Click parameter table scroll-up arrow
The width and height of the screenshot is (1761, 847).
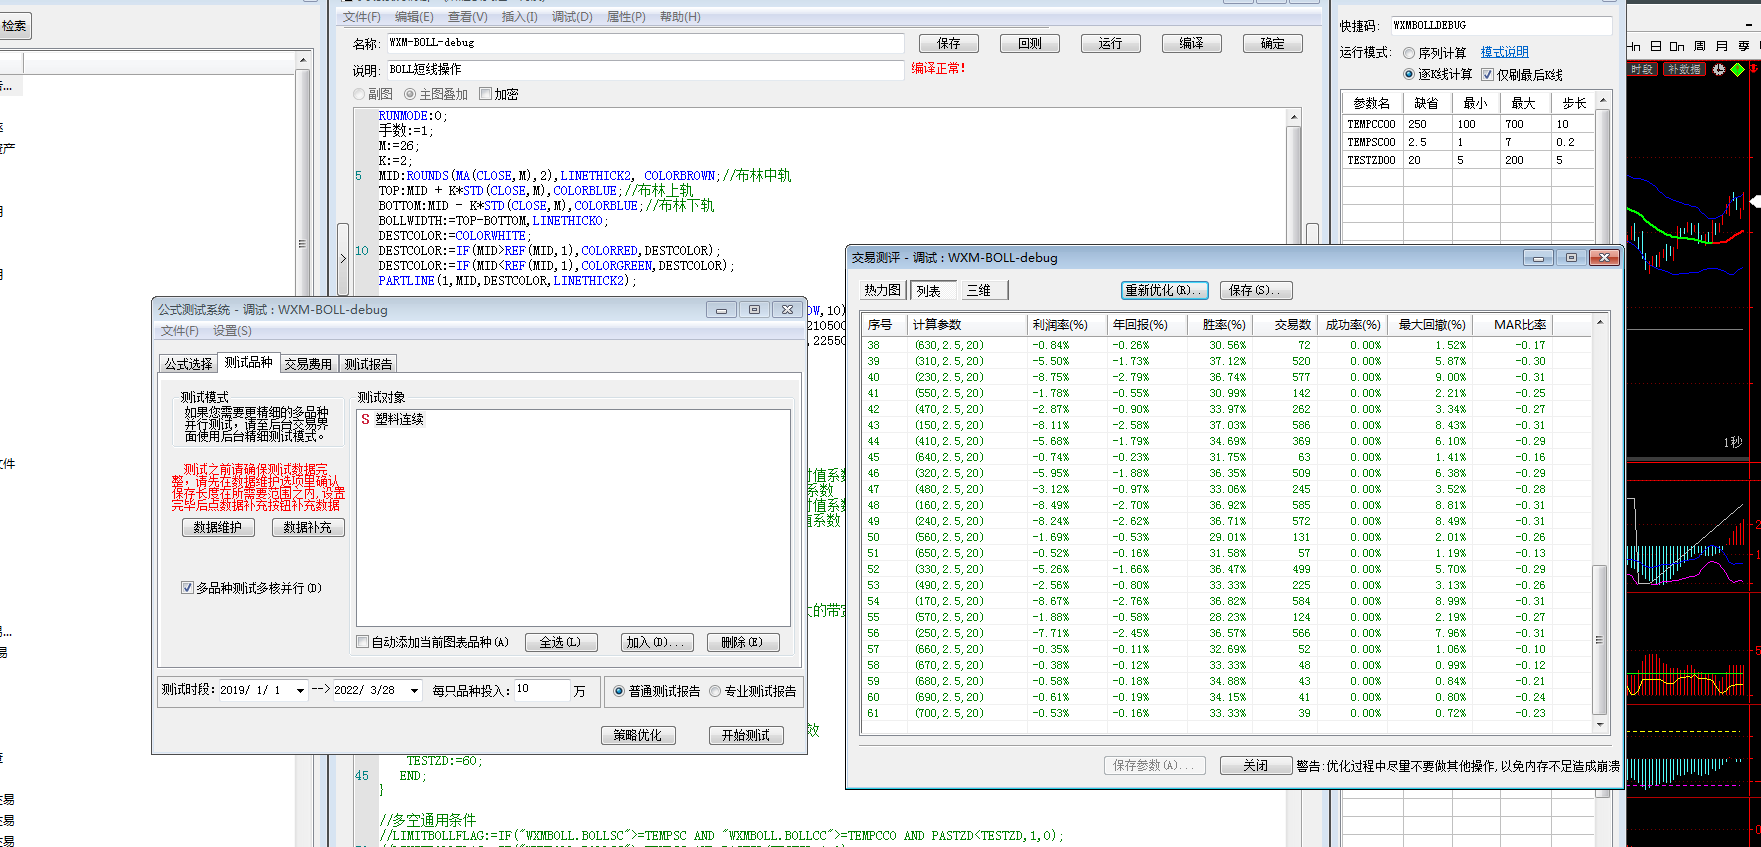coord(1603,101)
